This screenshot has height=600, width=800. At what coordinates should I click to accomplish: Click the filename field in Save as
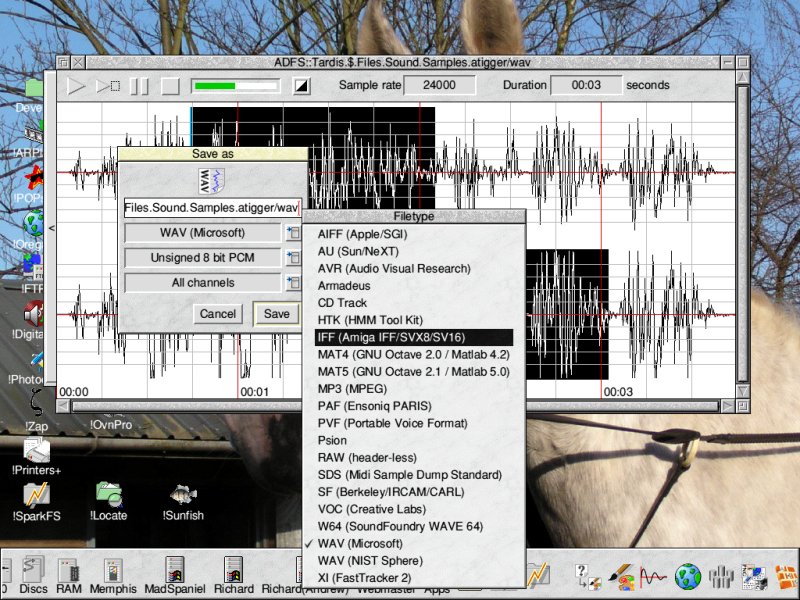click(213, 208)
